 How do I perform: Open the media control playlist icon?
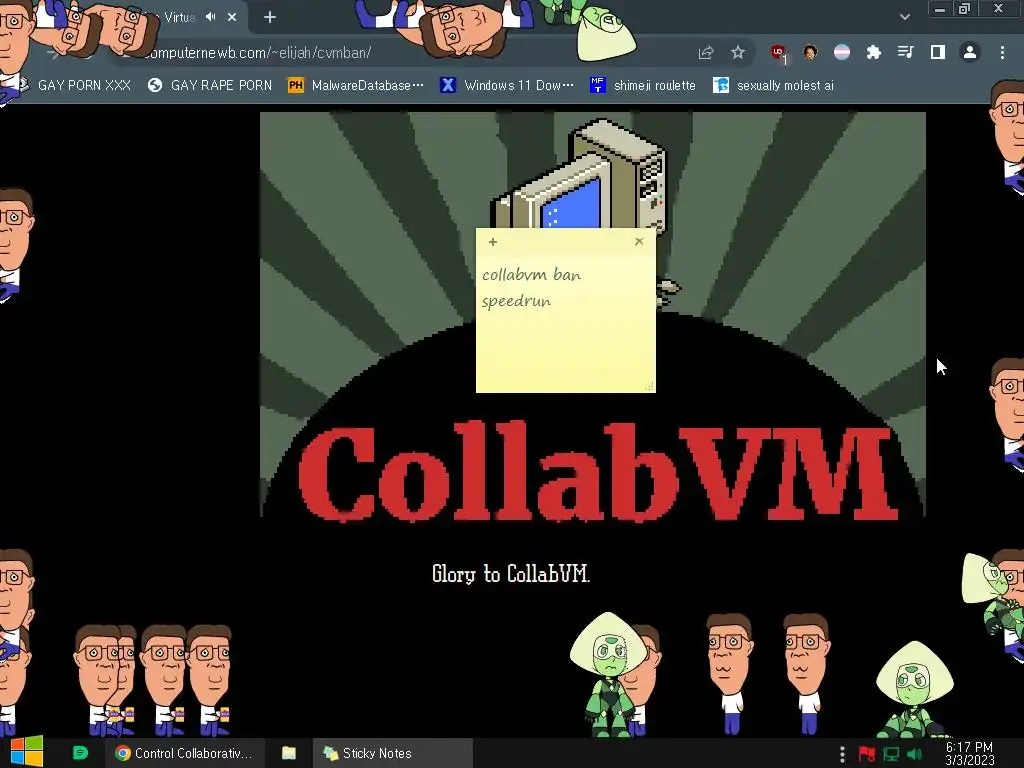905,52
